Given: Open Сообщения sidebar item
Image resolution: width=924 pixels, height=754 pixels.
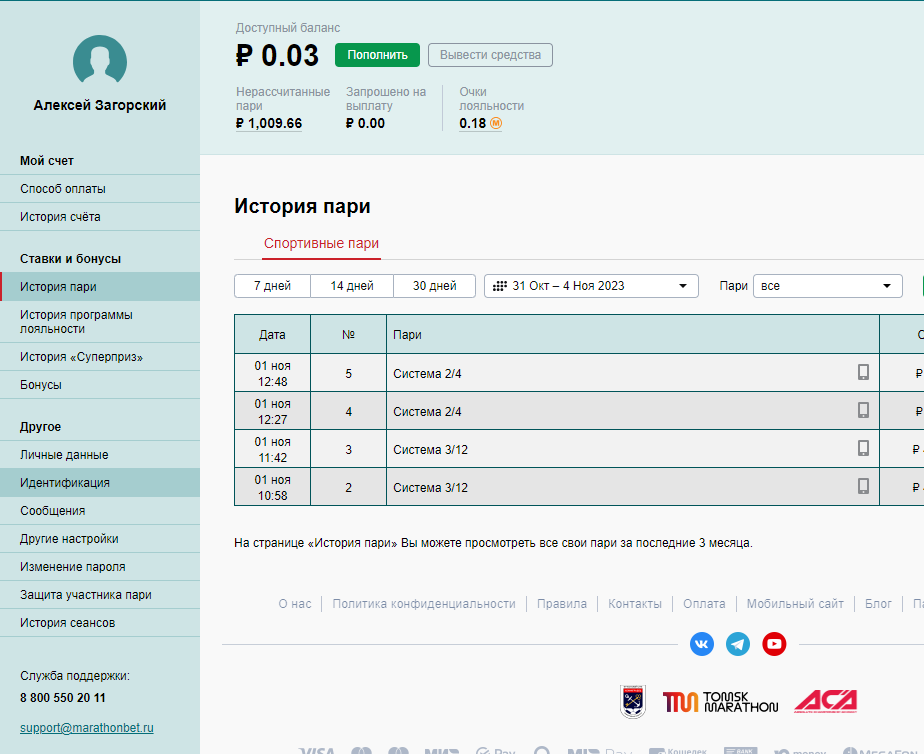Looking at the screenshot, I should pyautogui.click(x=100, y=511).
